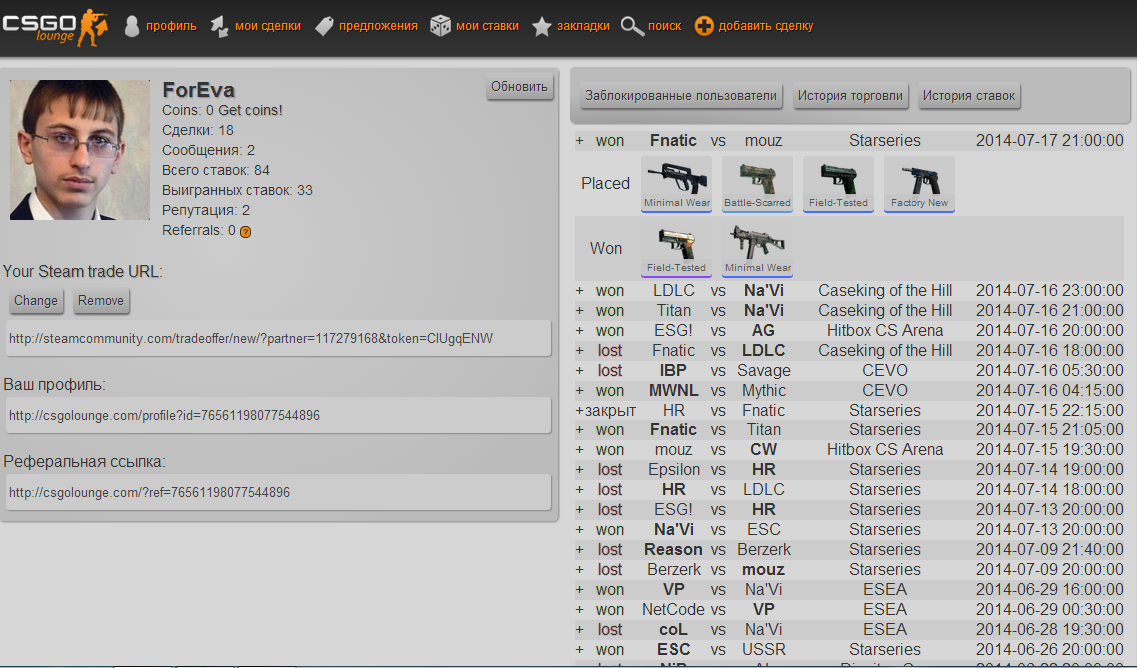Image resolution: width=1137 pixels, height=668 pixels.
Task: Open профиль menu item
Action: (x=171, y=26)
